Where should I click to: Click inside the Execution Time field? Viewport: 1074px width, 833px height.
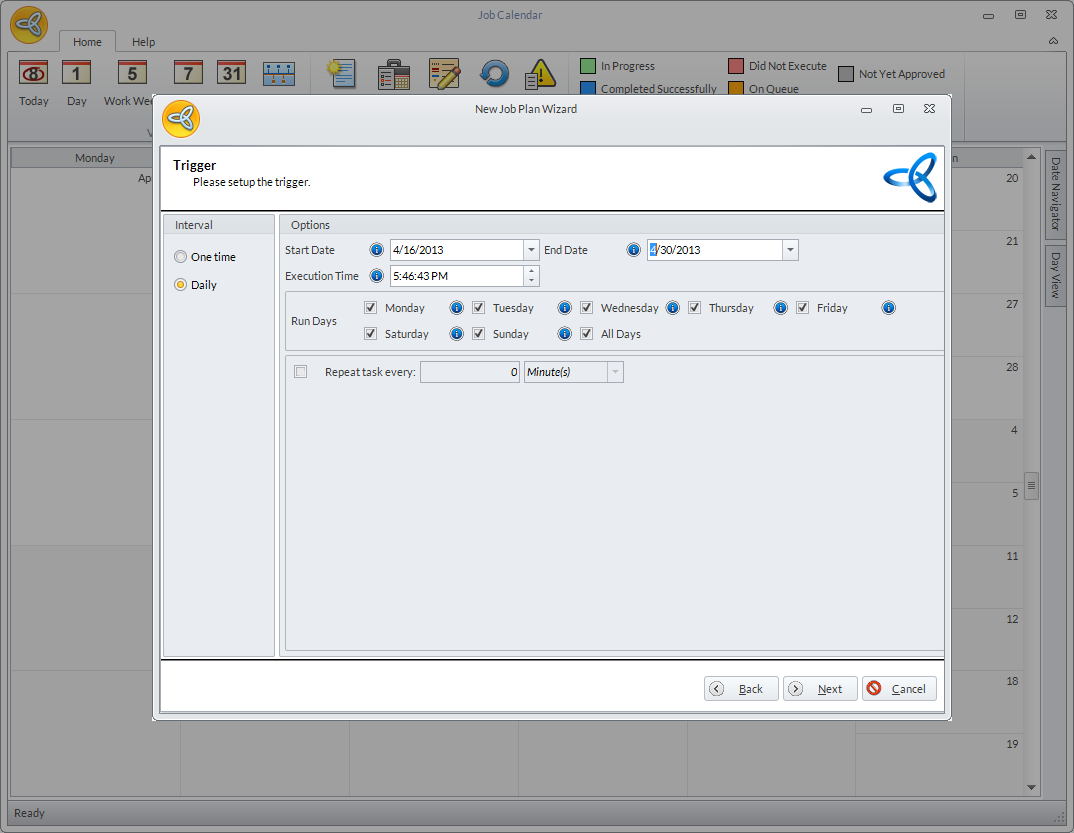click(x=455, y=276)
